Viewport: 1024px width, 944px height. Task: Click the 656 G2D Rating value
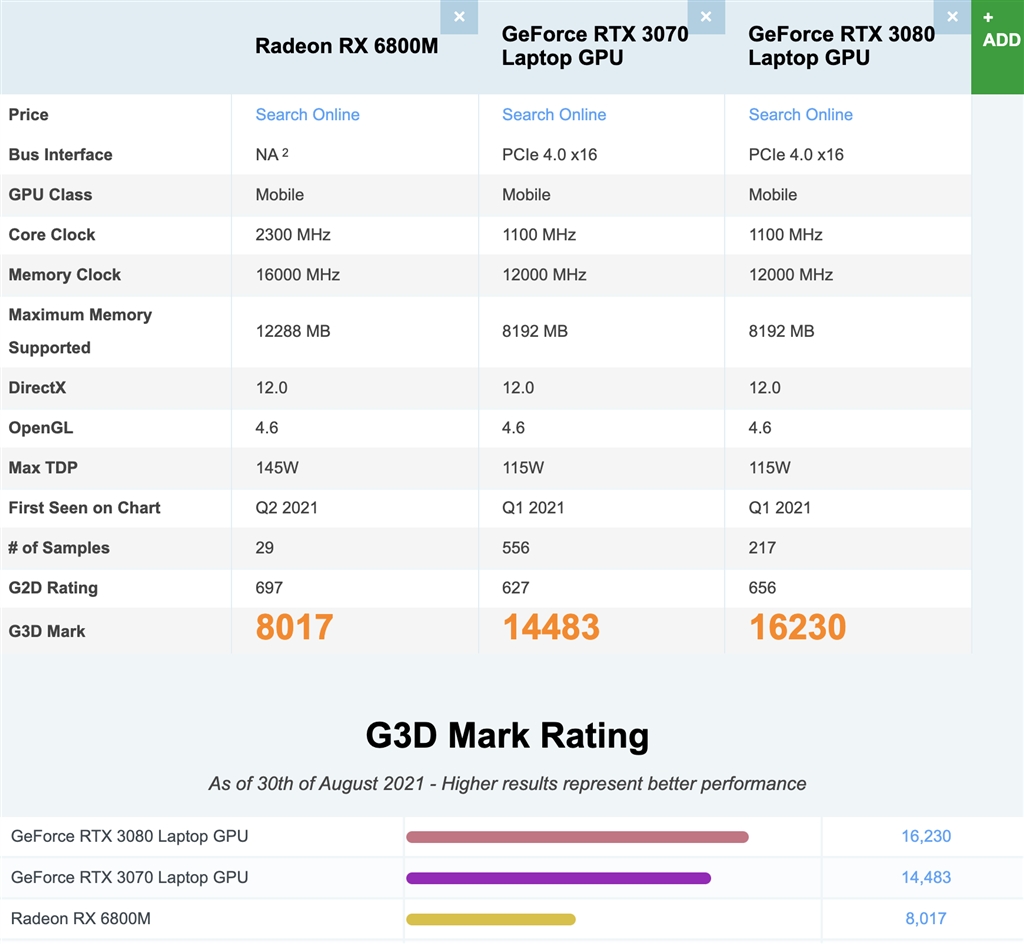762,588
